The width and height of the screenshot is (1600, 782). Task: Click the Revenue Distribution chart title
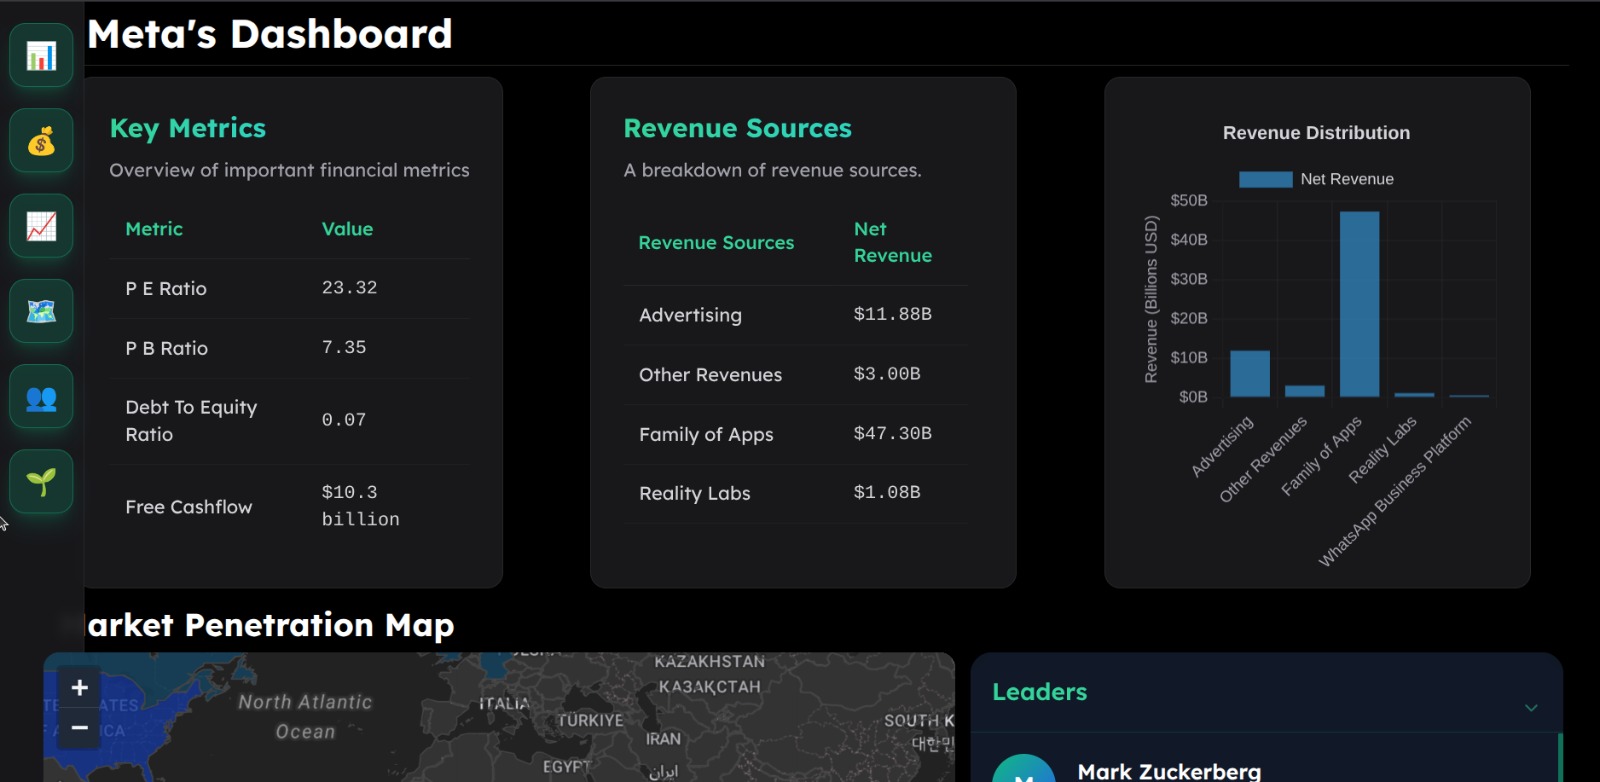1316,133
